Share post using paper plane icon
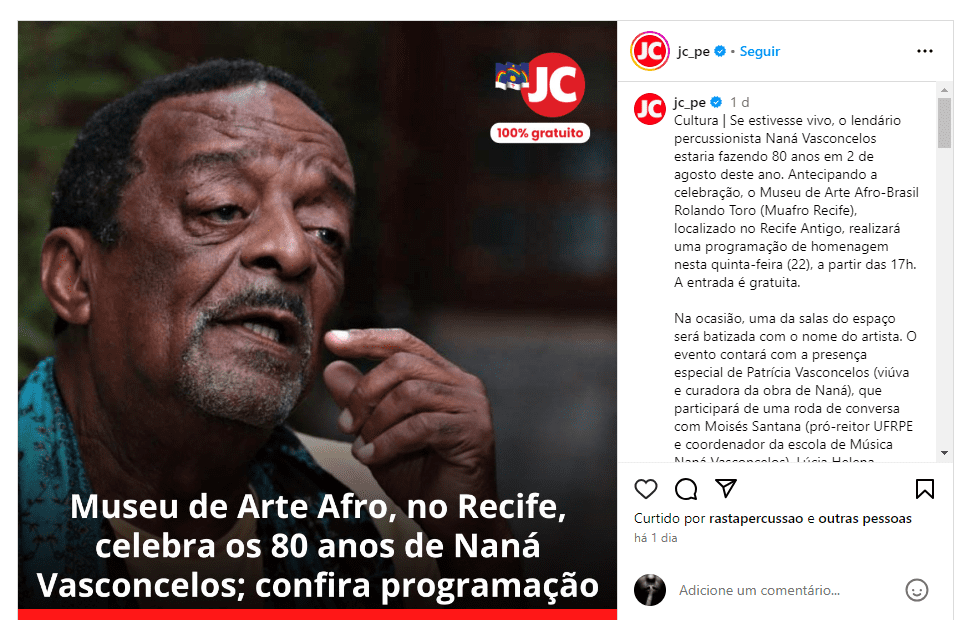971x620 pixels. click(726, 489)
